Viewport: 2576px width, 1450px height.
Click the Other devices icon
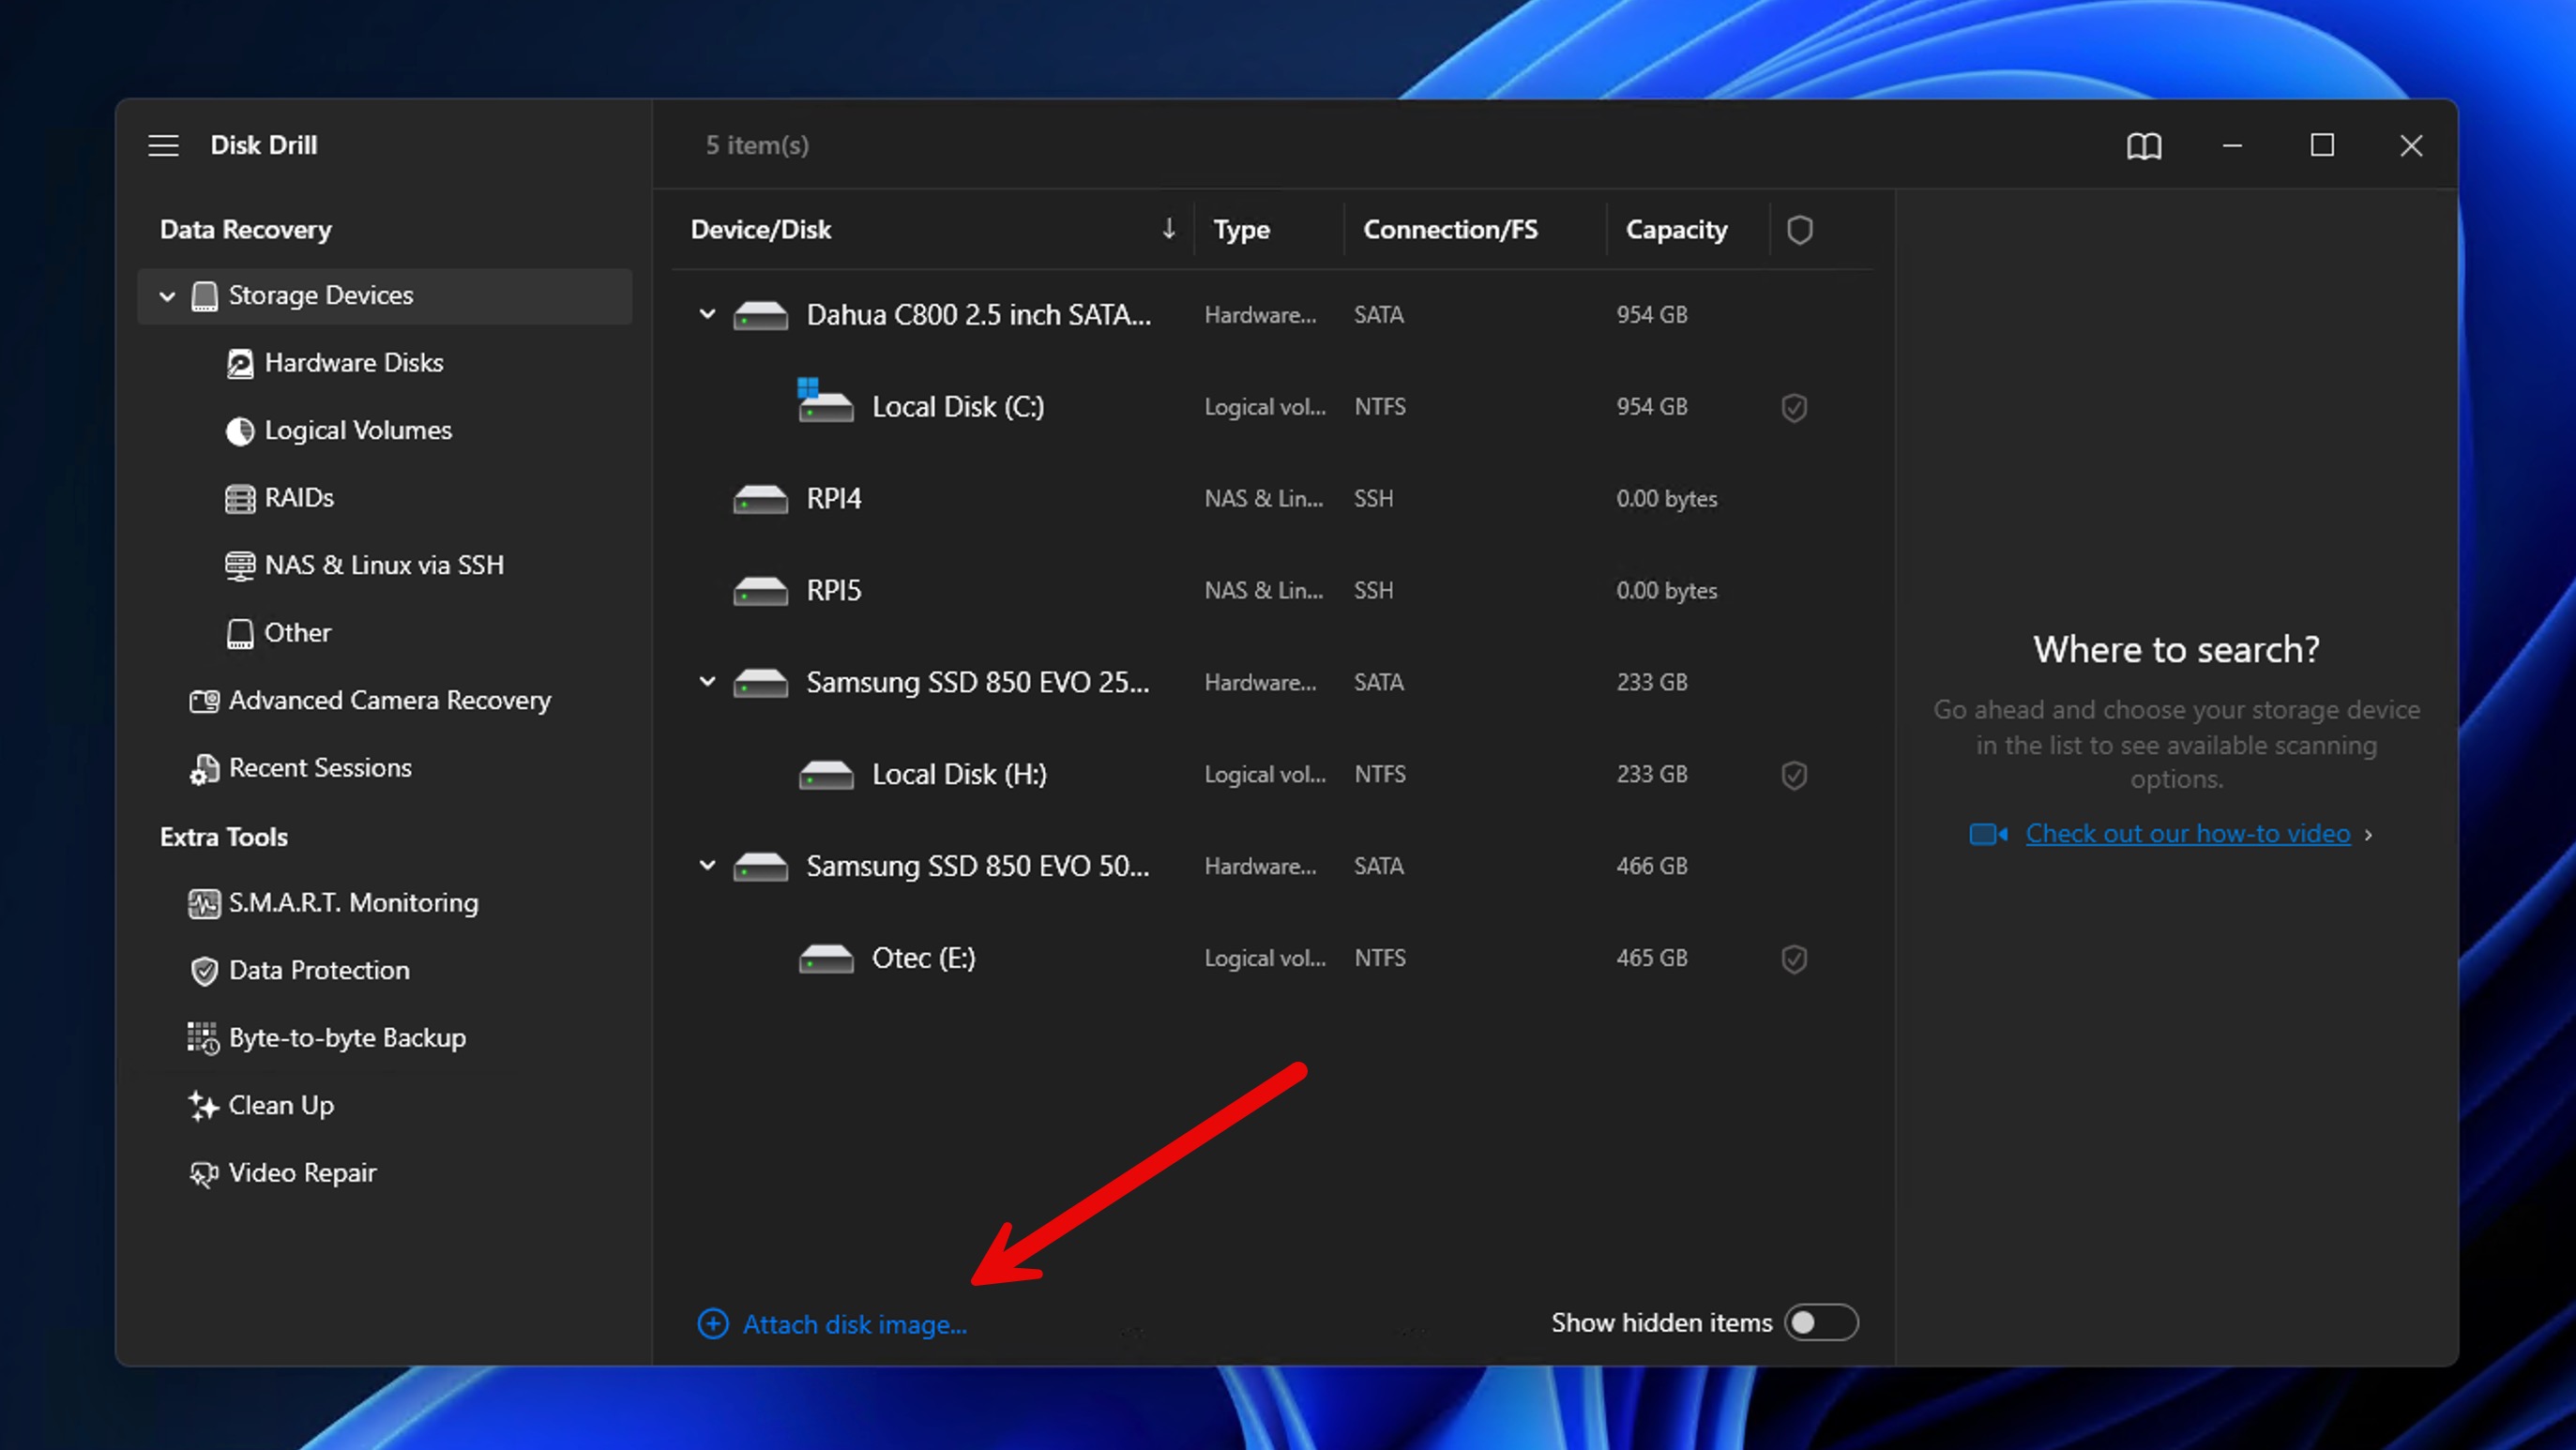[240, 633]
